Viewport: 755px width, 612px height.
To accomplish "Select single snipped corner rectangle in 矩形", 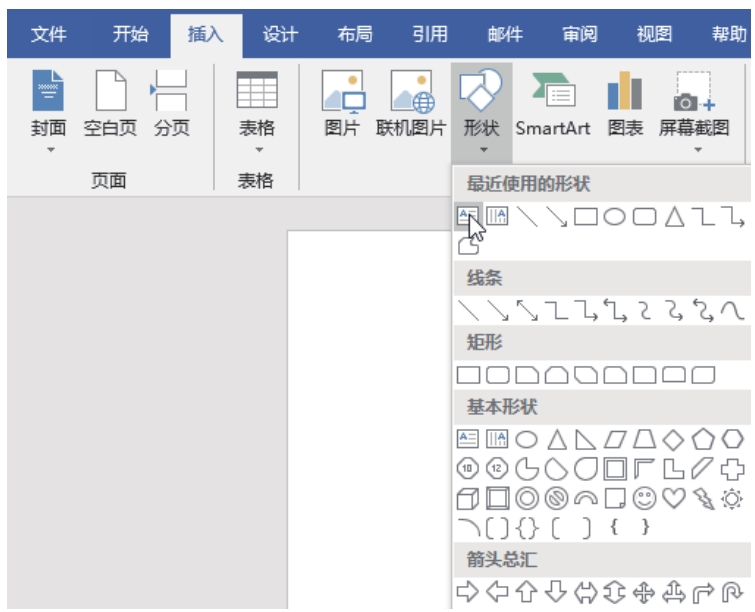I will coord(527,375).
